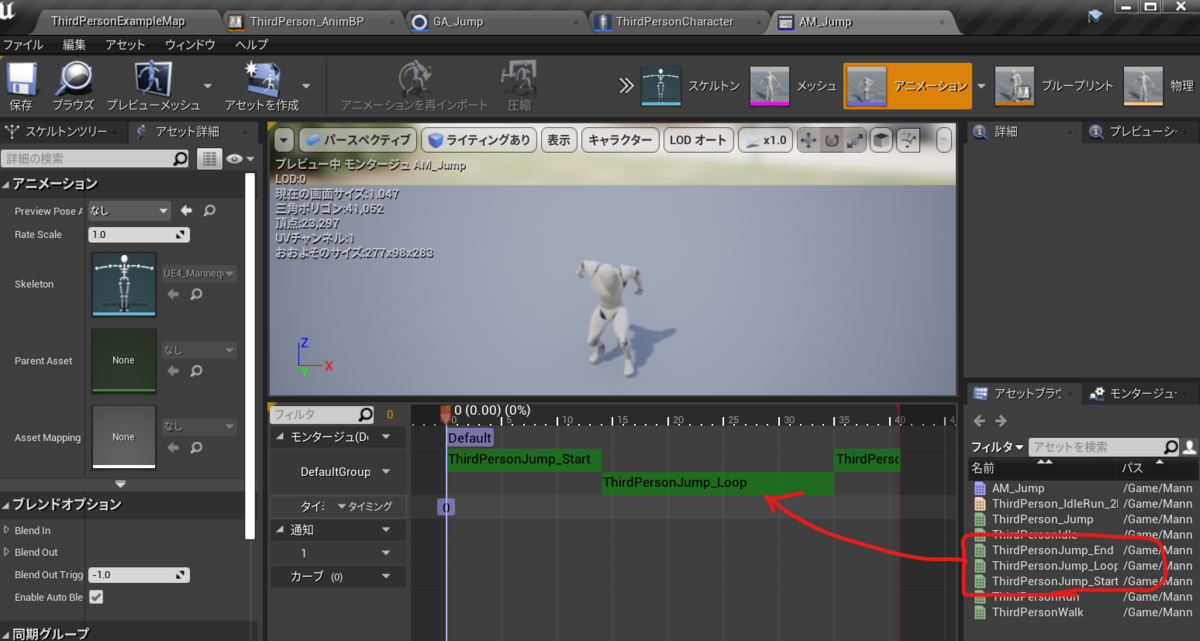Image resolution: width=1200 pixels, height=641 pixels.
Task: Click the cube surface snapping icon
Action: [881, 141]
